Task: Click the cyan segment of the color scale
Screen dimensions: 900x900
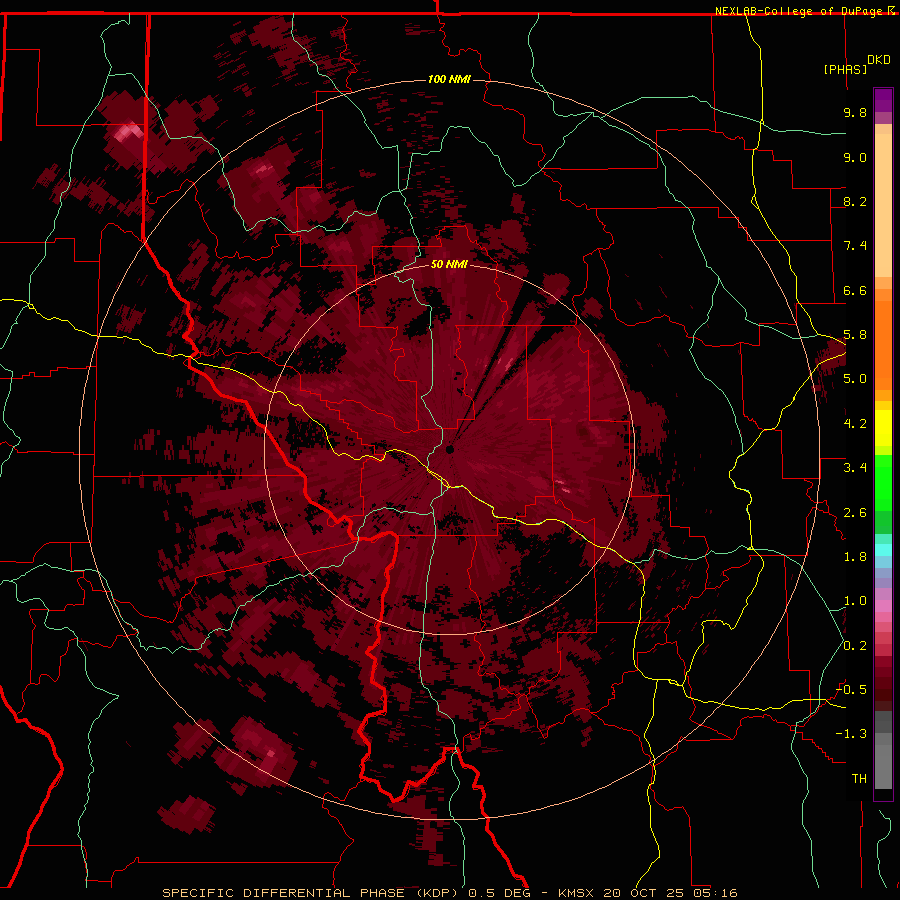Action: [883, 549]
